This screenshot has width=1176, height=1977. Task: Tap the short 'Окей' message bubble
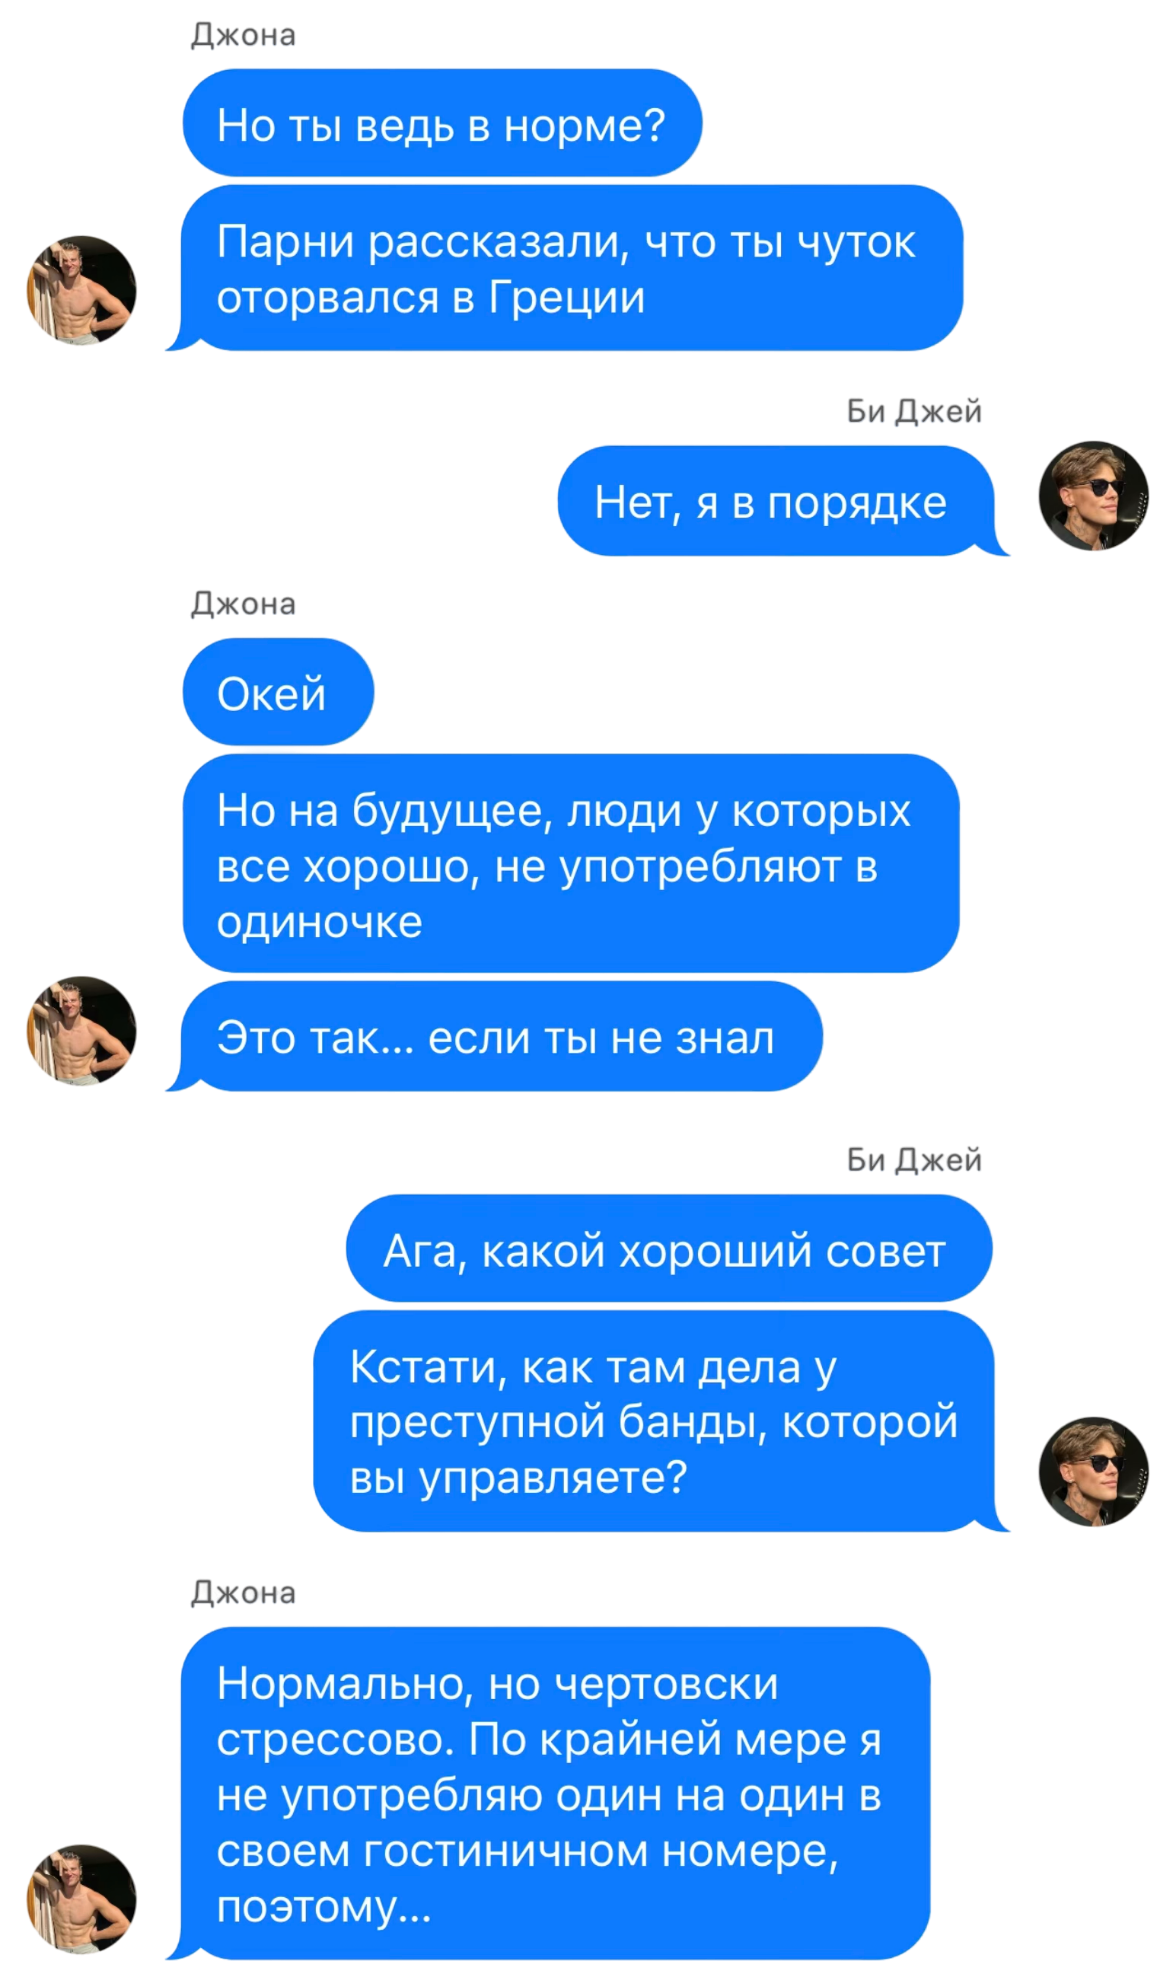[278, 692]
